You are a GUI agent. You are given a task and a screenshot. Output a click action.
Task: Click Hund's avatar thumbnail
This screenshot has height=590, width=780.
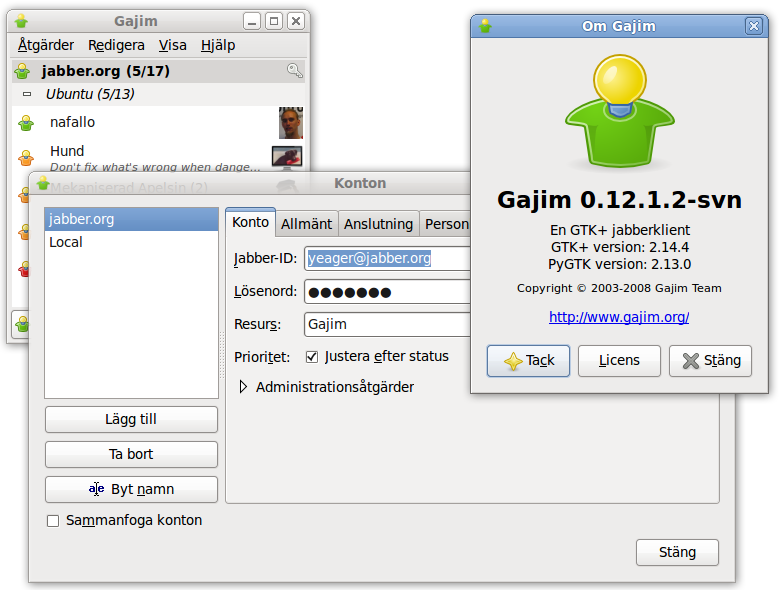coord(287,157)
